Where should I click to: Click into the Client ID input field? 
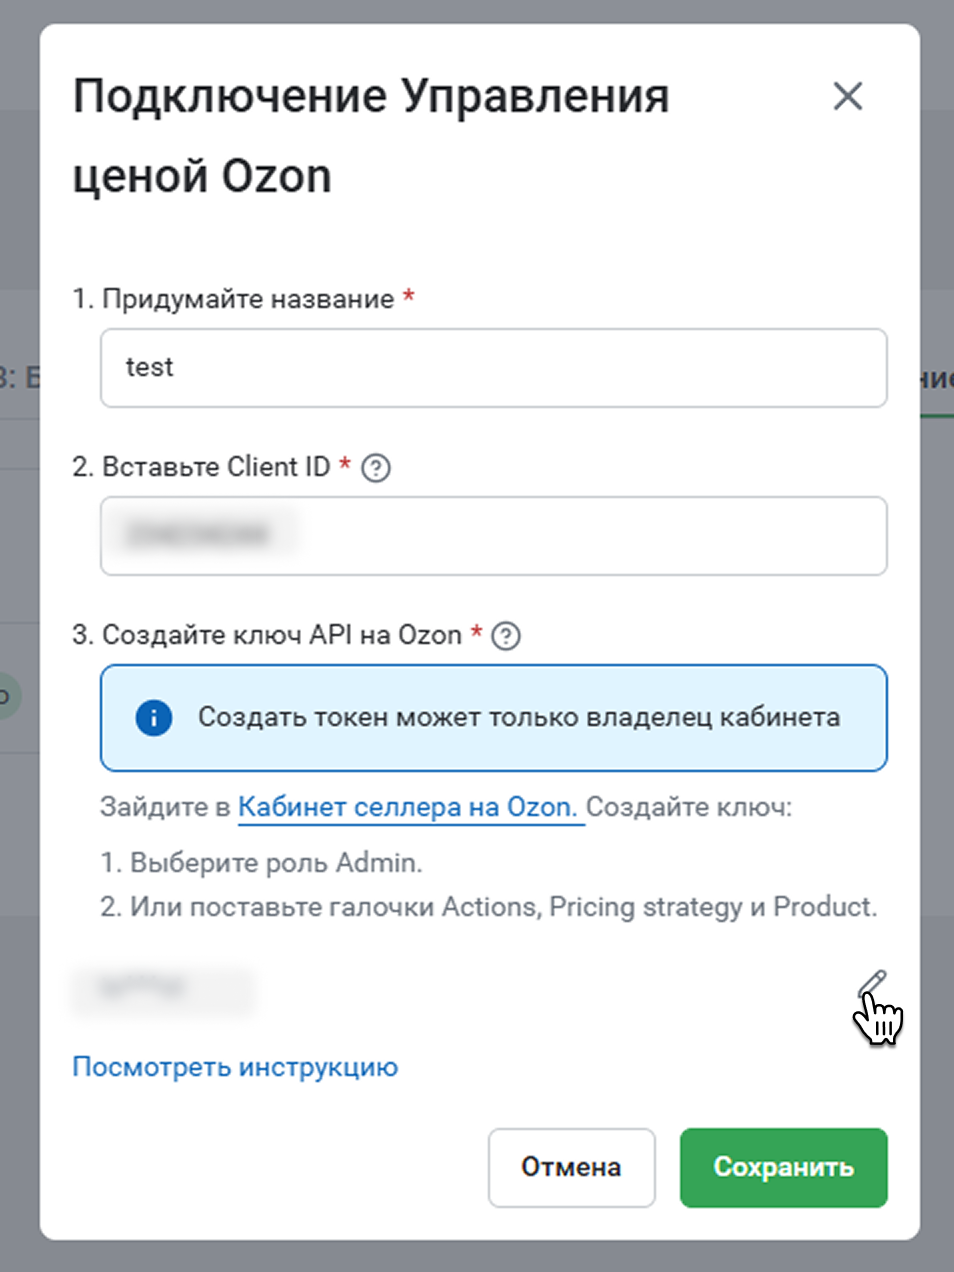pos(494,536)
